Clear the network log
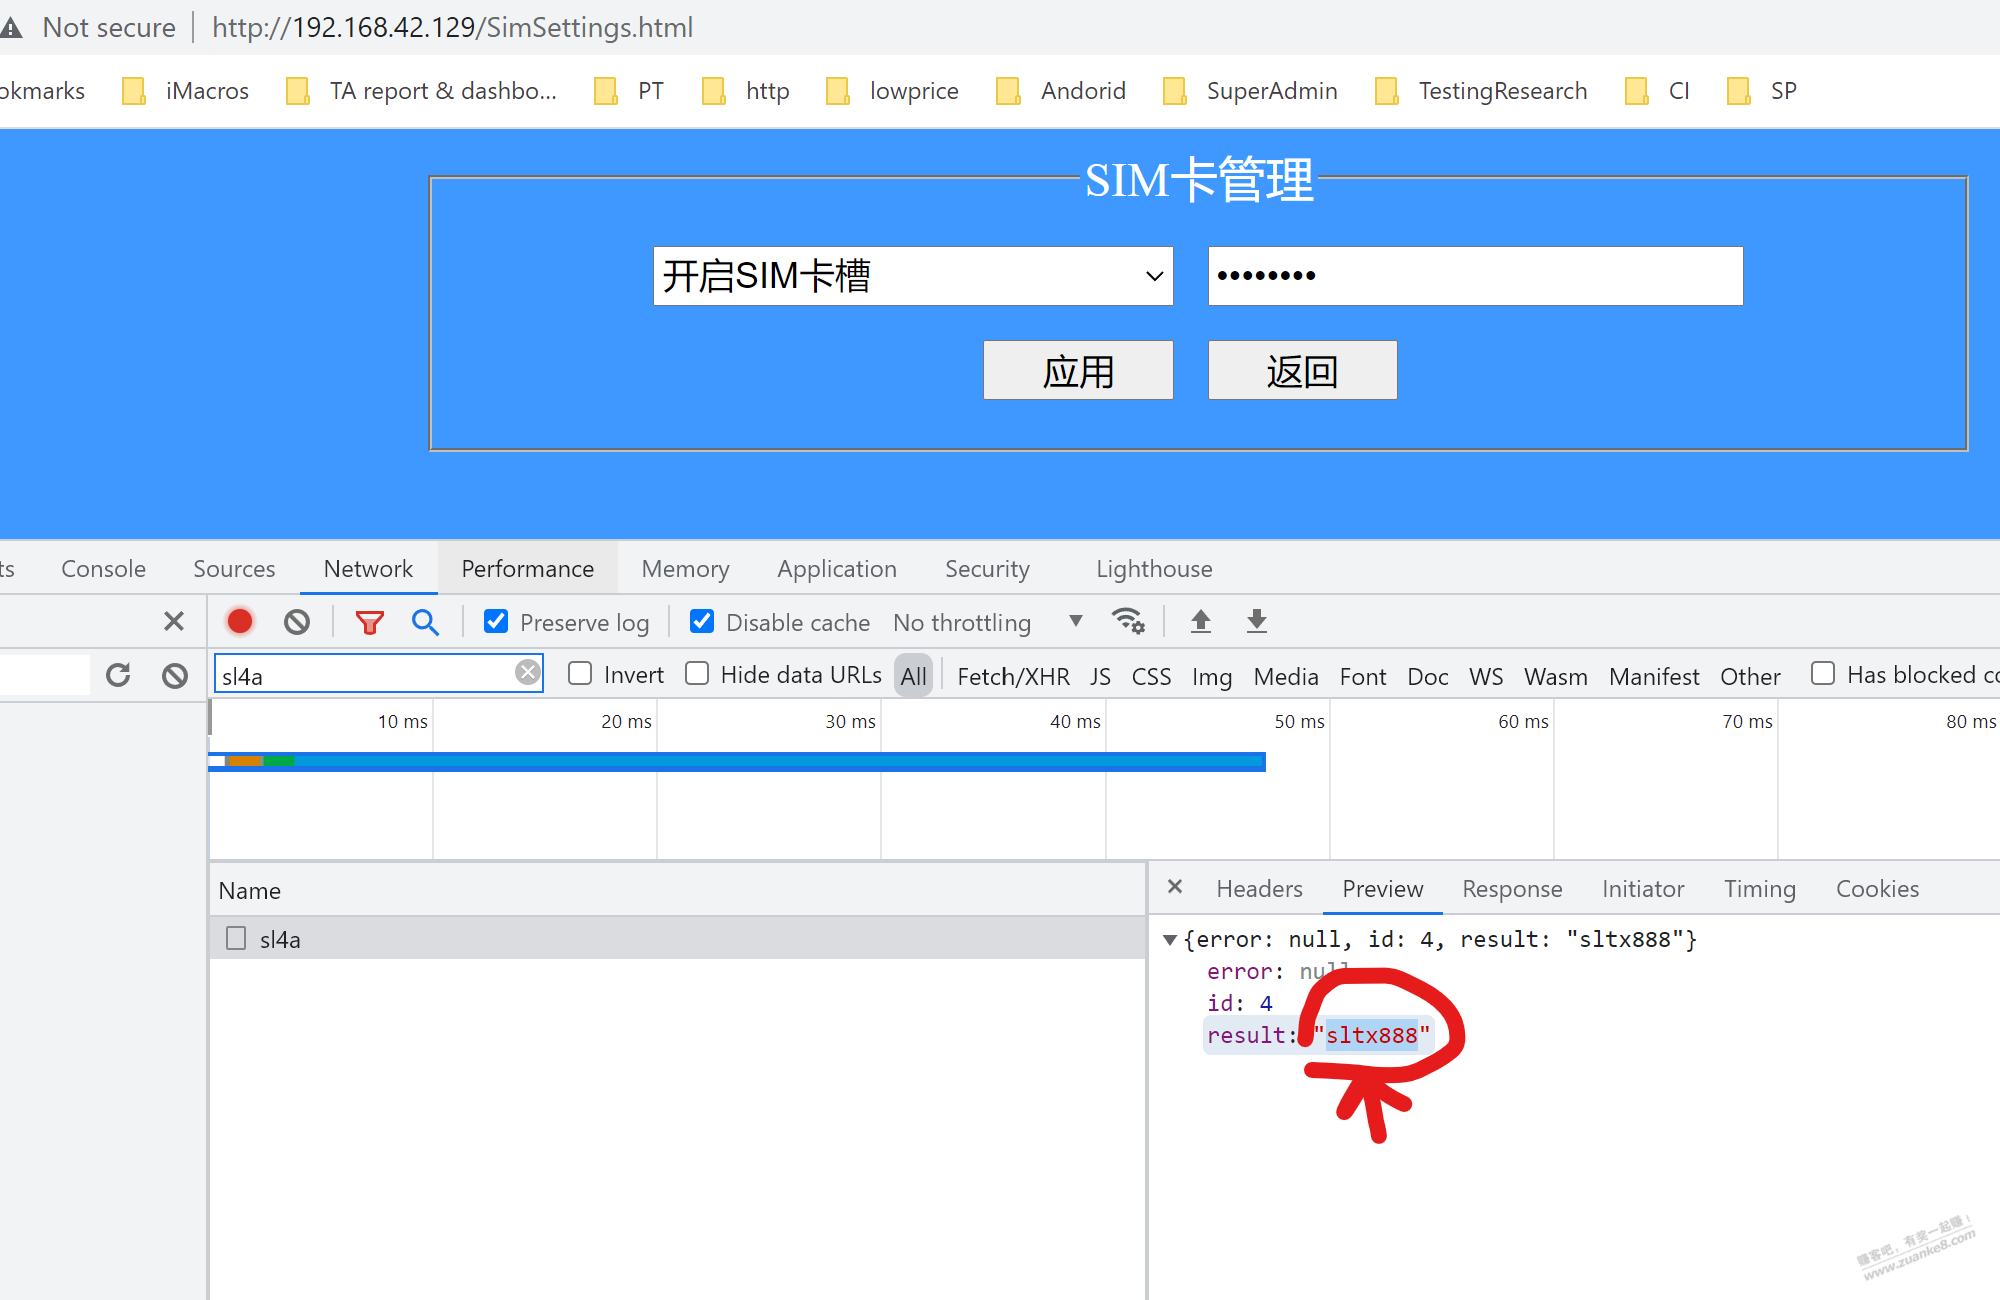Image resolution: width=2000 pixels, height=1300 pixels. [x=297, y=622]
